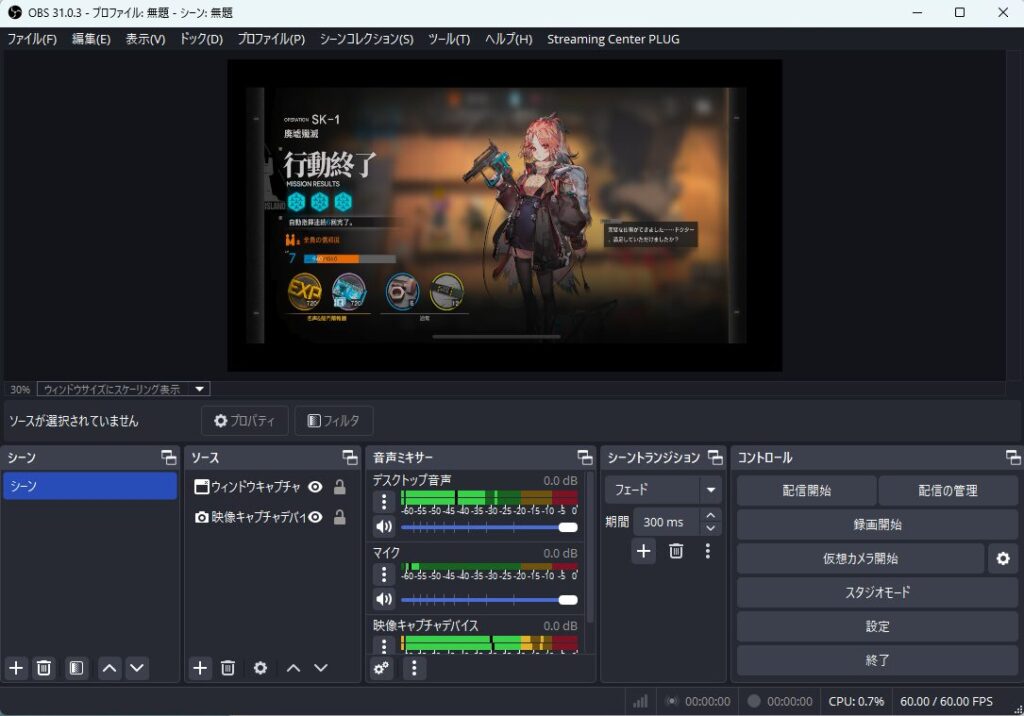Click the プロパティ button

[x=245, y=421]
